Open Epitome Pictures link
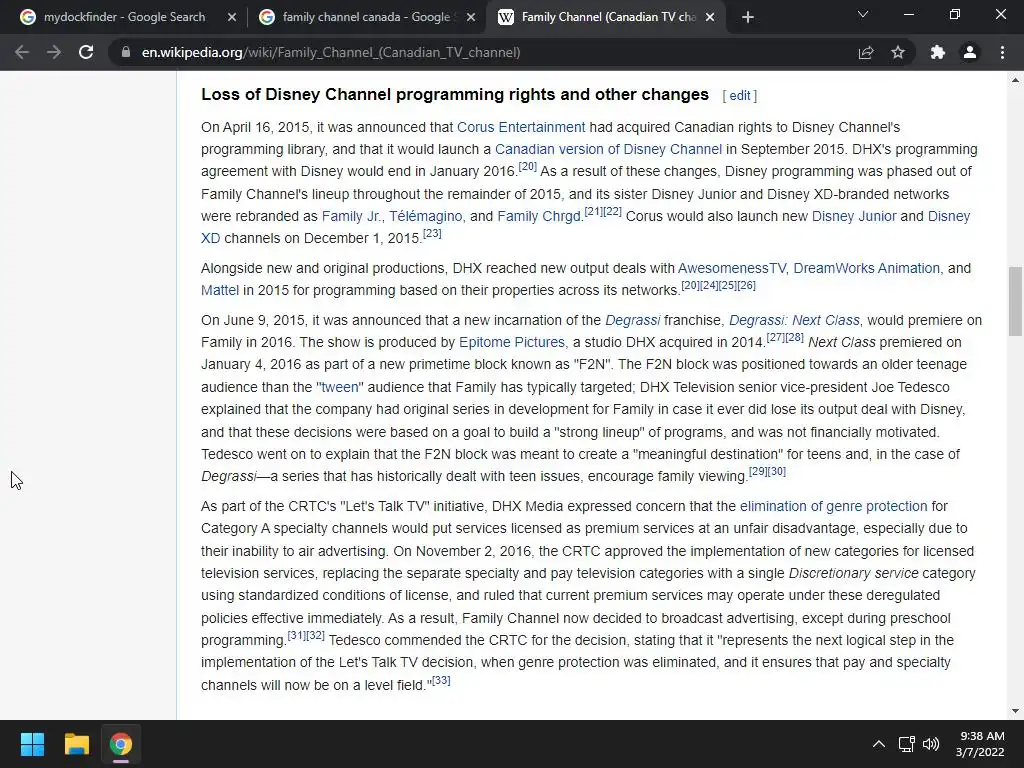The width and height of the screenshot is (1024, 768). tap(512, 343)
